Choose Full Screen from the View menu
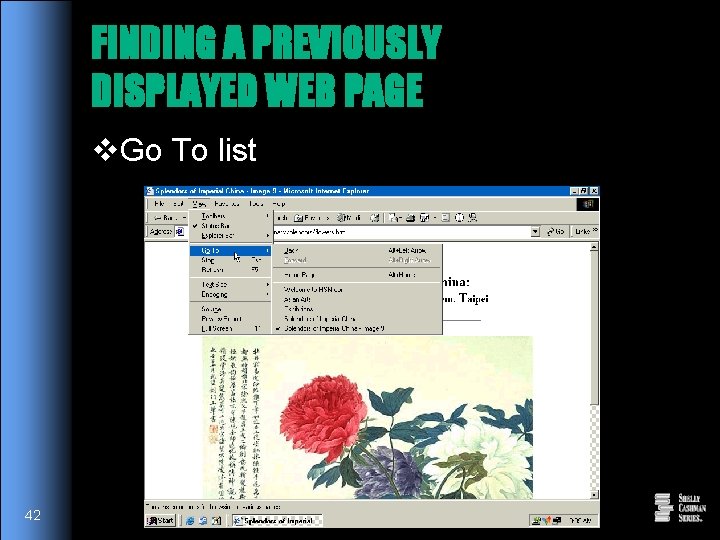This screenshot has width=720, height=540. coord(231,329)
